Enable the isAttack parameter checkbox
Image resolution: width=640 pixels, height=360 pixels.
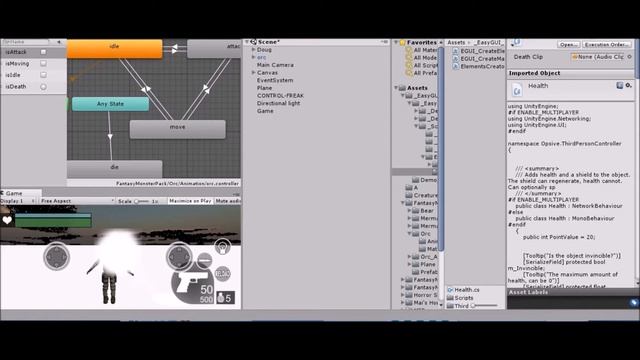pyautogui.click(x=43, y=52)
